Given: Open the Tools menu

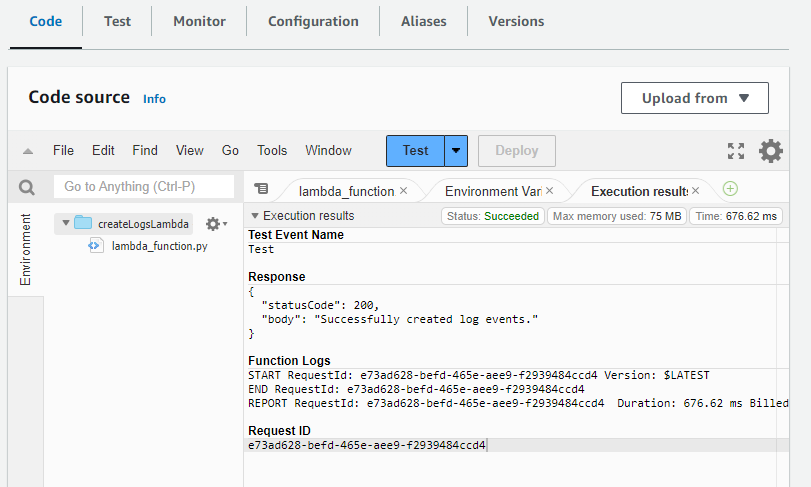Looking at the screenshot, I should point(272,151).
